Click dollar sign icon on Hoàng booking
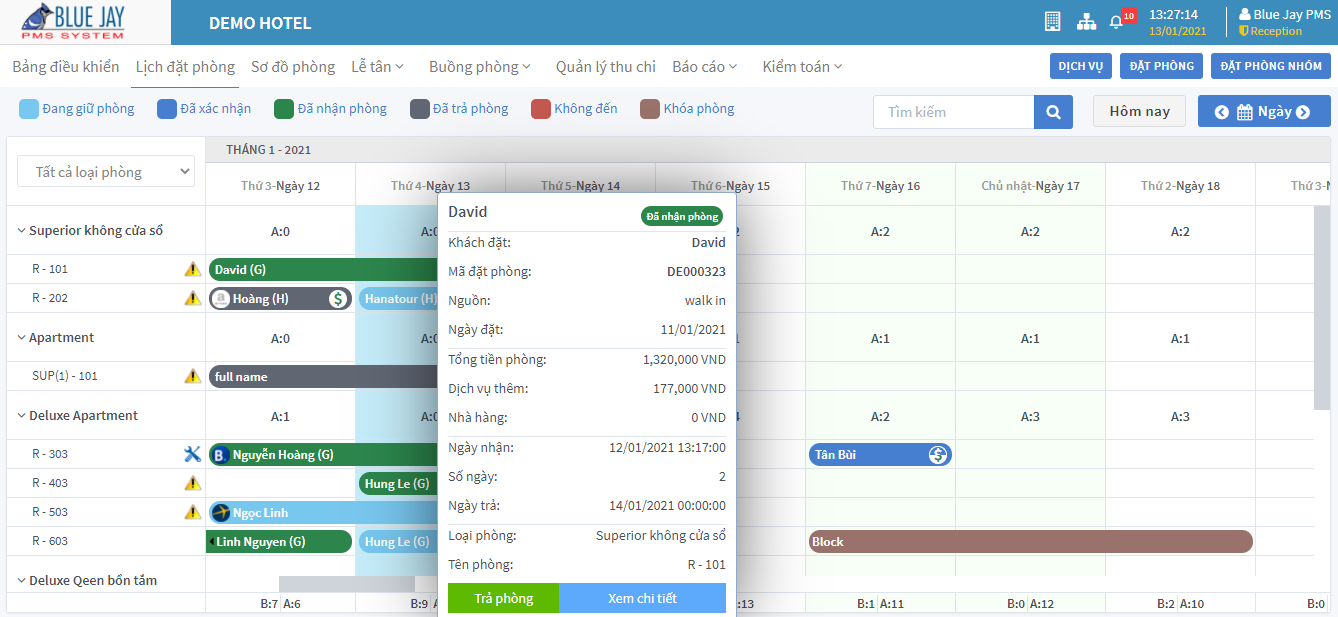 pos(338,298)
